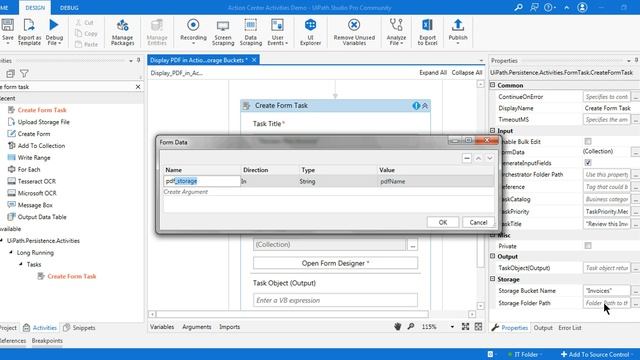The image size is (640, 360).
Task: Toggle Enable Bulk Edit checkbox
Action: tap(588, 141)
